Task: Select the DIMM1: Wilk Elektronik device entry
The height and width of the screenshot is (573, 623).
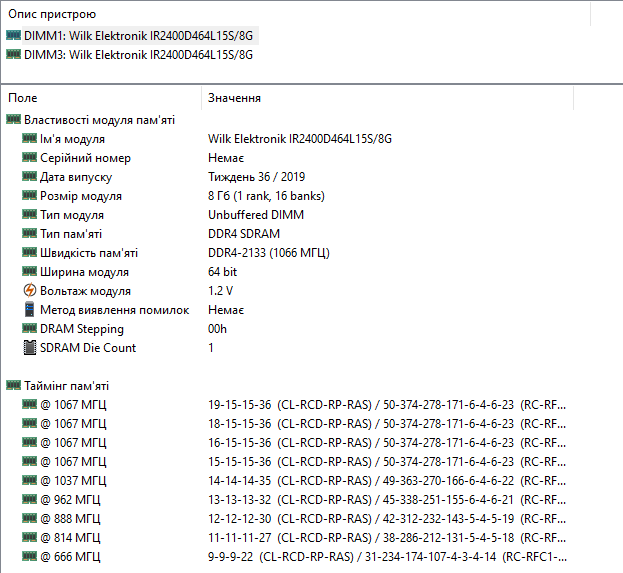Action: point(138,36)
